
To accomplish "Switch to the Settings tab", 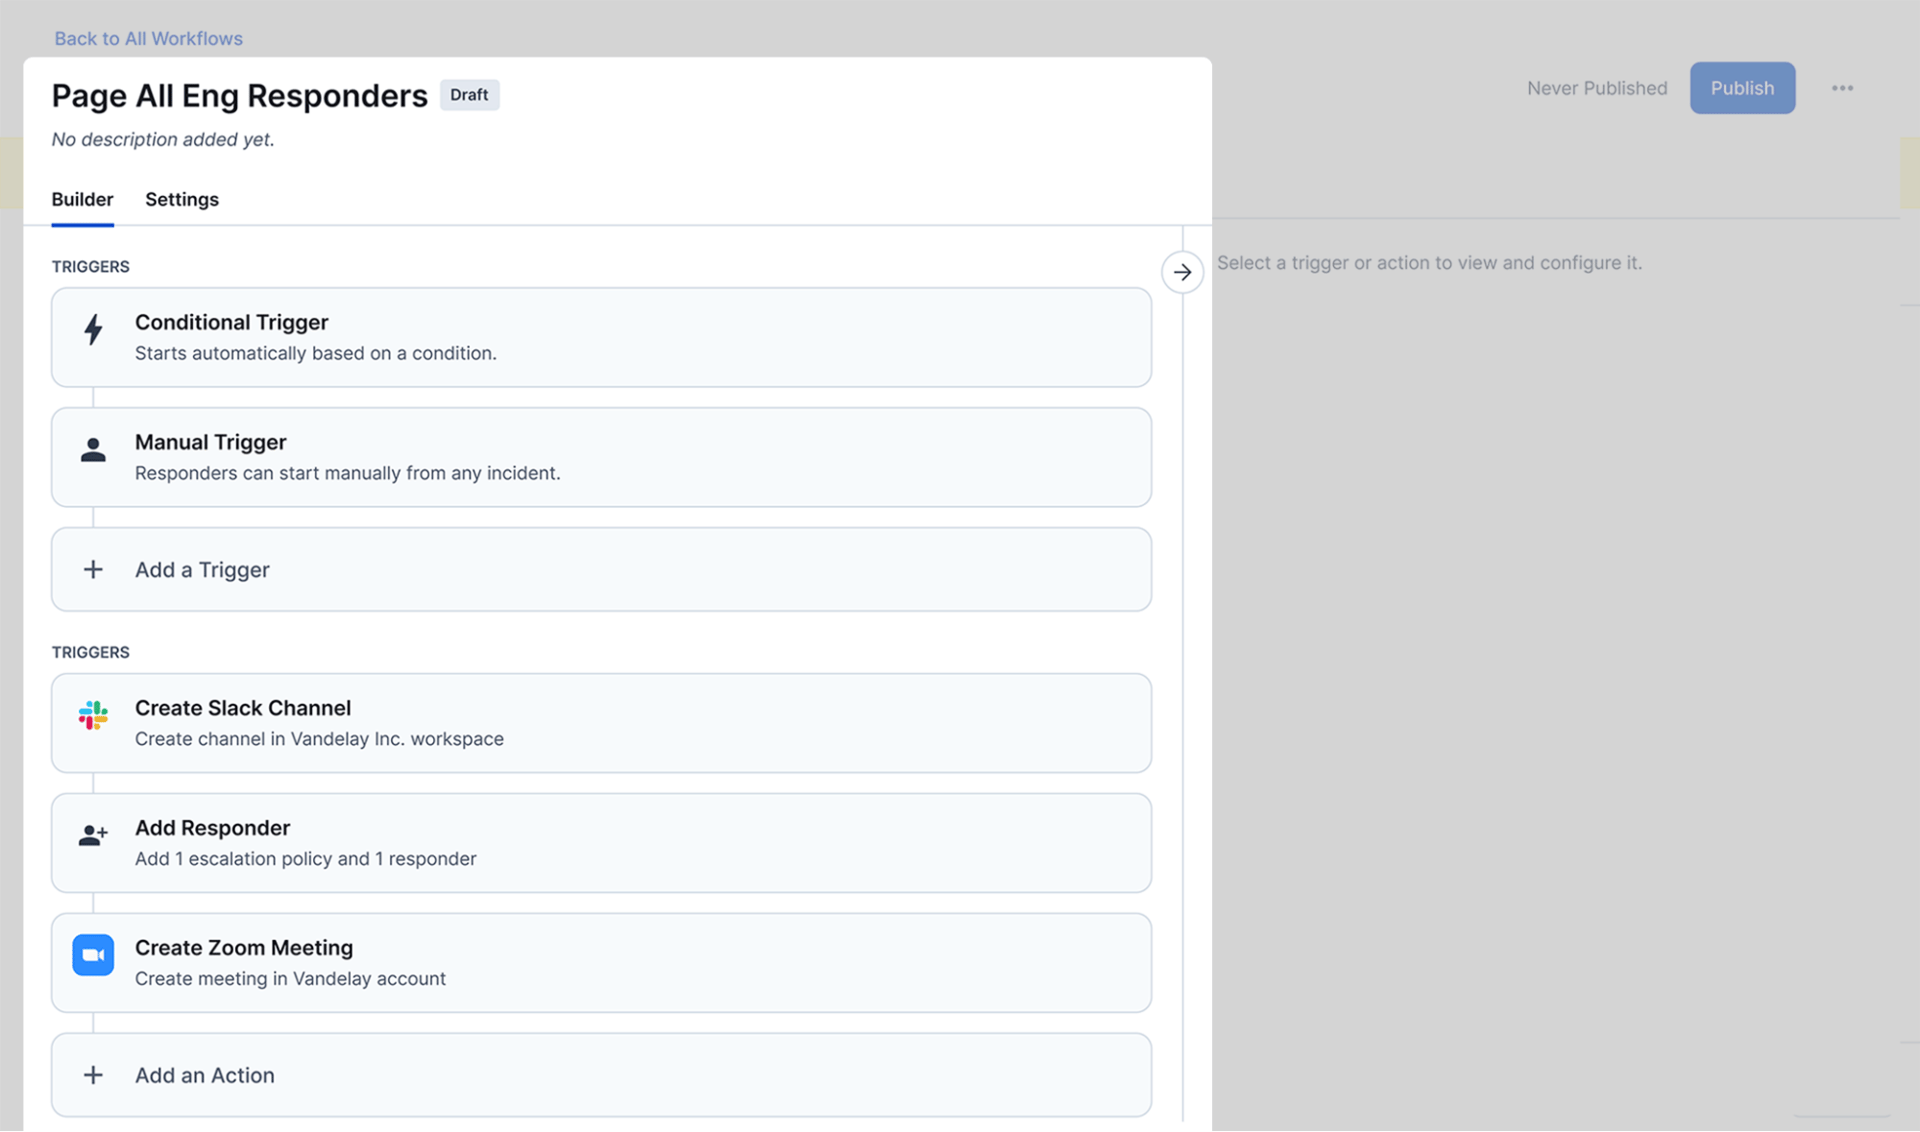I will pos(181,199).
